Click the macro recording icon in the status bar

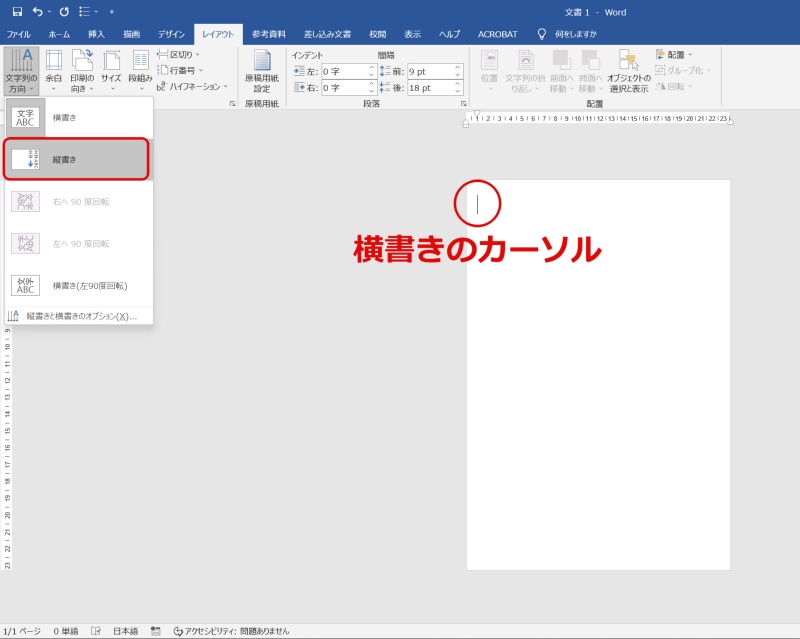(x=156, y=631)
